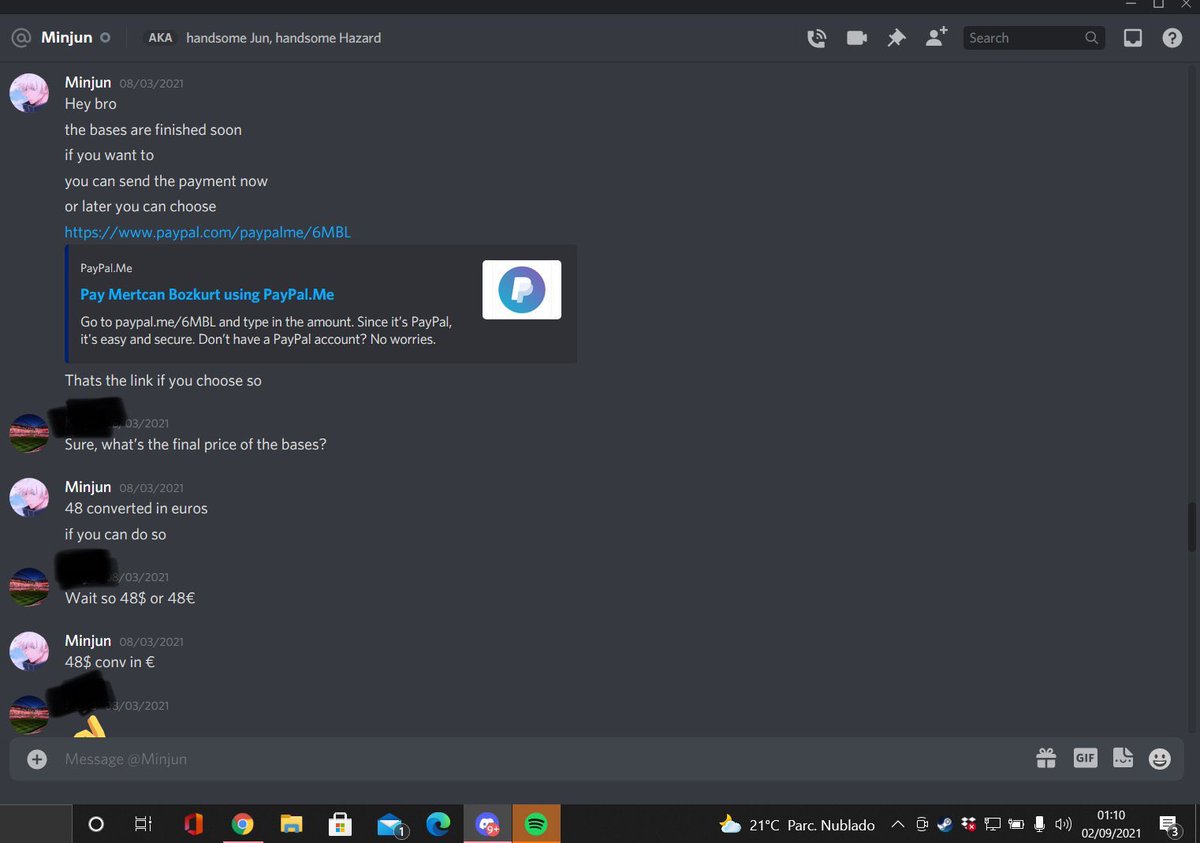Click Minjun's avatar on the 48$ conv message
Viewport: 1200px width, 843px height.
(30, 651)
